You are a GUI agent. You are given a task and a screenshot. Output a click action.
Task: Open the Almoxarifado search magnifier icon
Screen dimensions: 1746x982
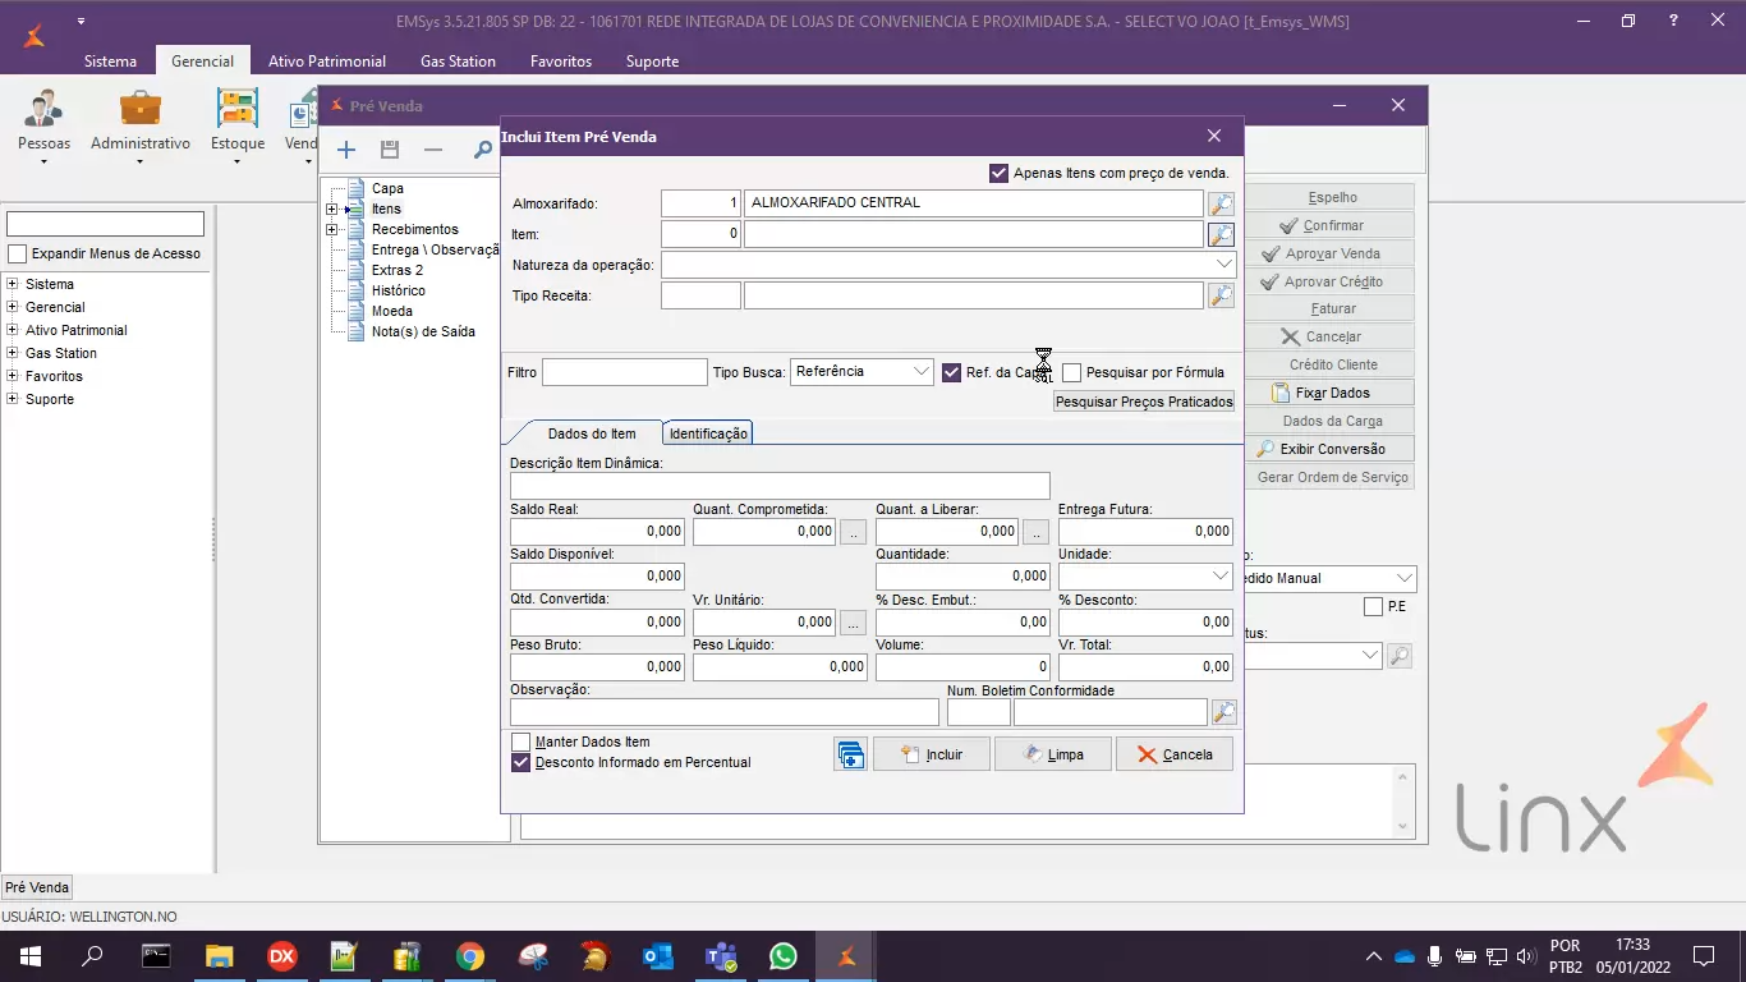(1221, 204)
